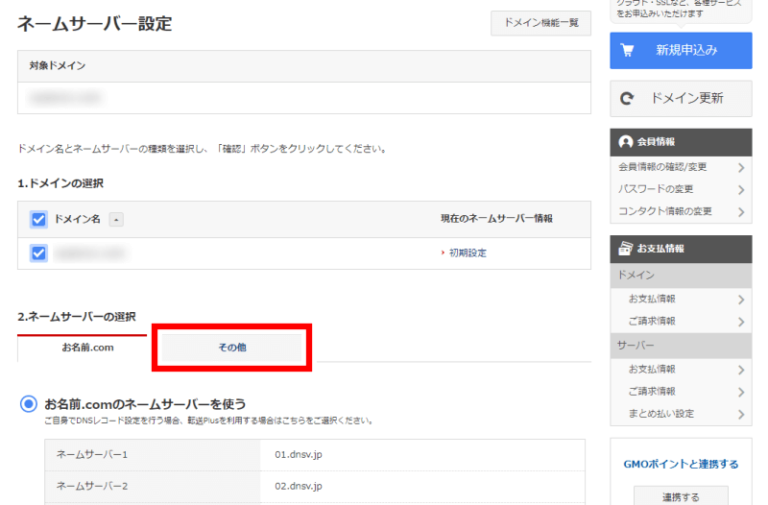This screenshot has width=768, height=505.
Task: Open ドメイン機能一覧 button
Action: tap(541, 23)
